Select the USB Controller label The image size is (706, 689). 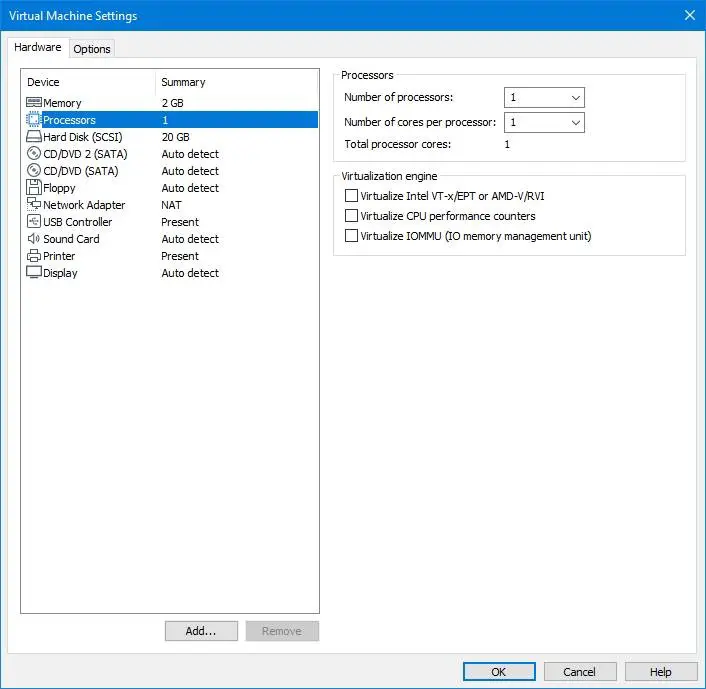(77, 222)
